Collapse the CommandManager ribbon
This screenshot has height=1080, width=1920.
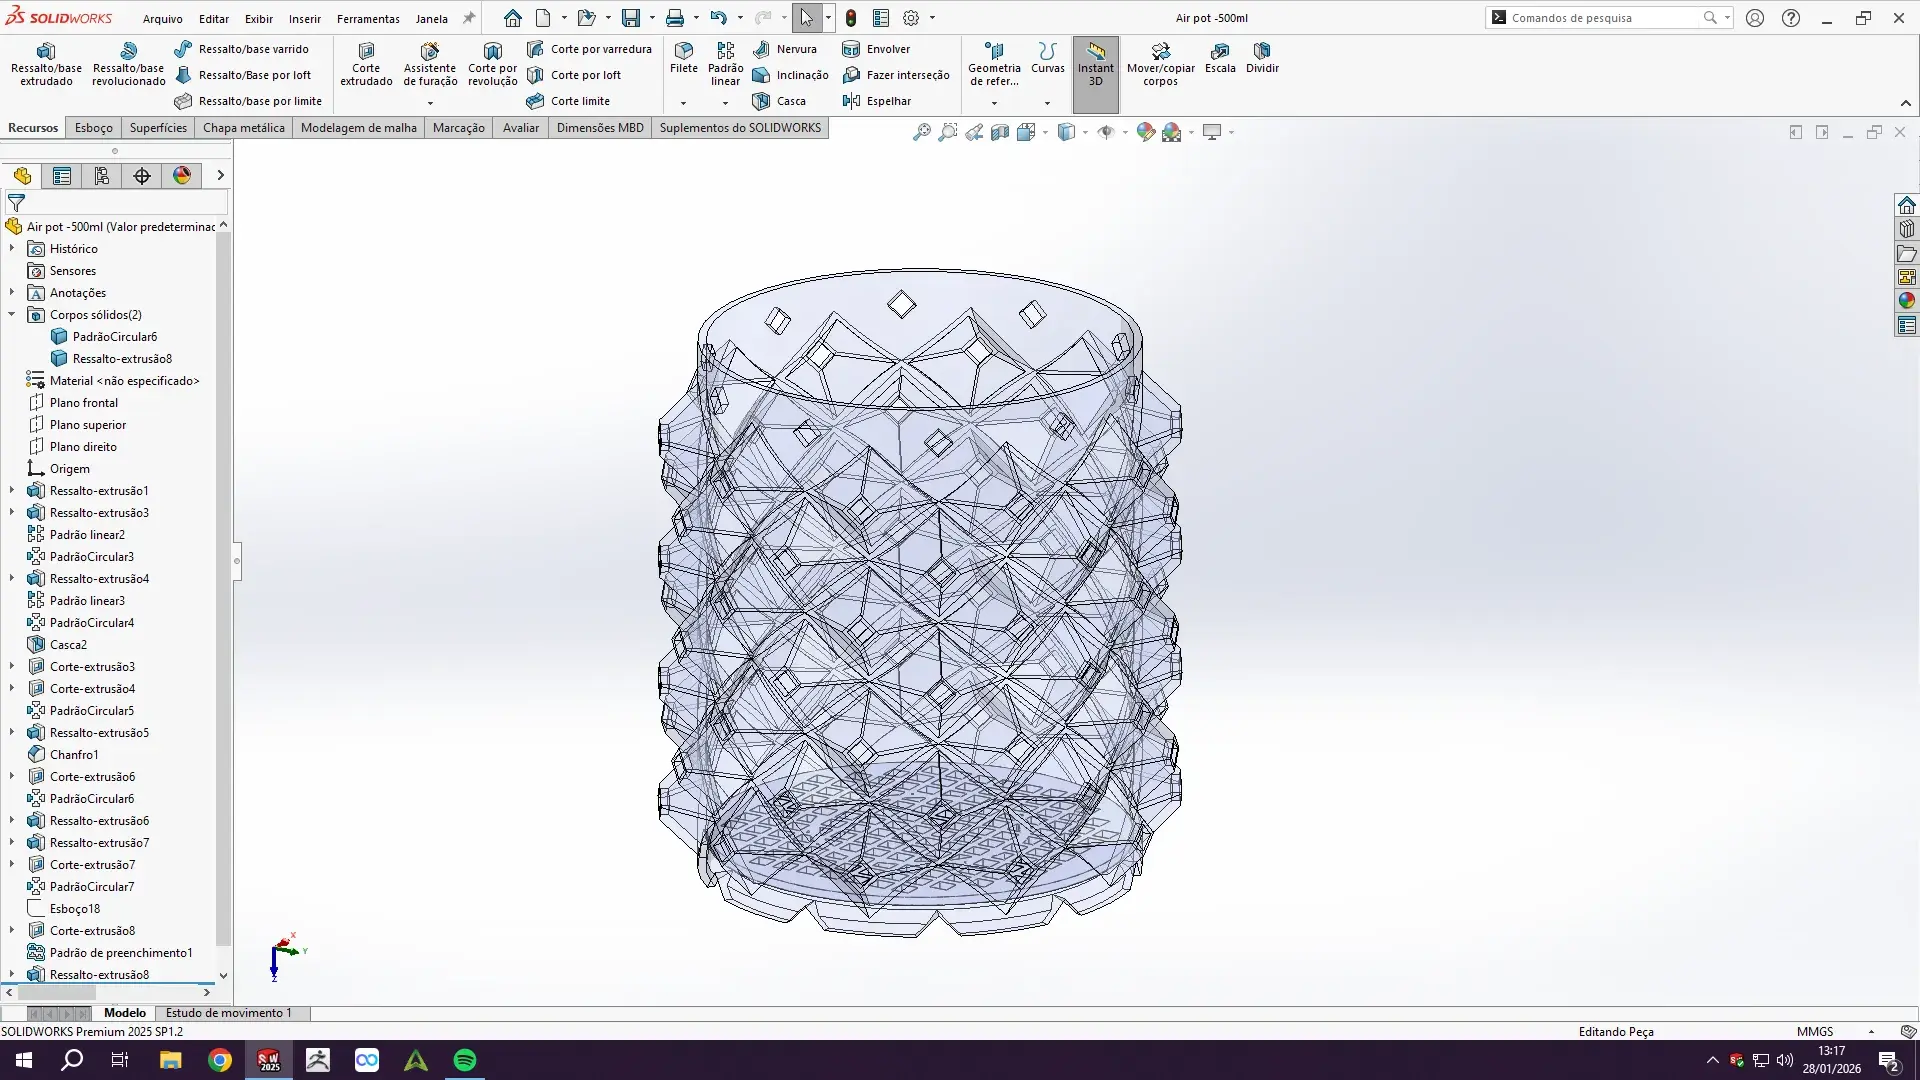1906,103
